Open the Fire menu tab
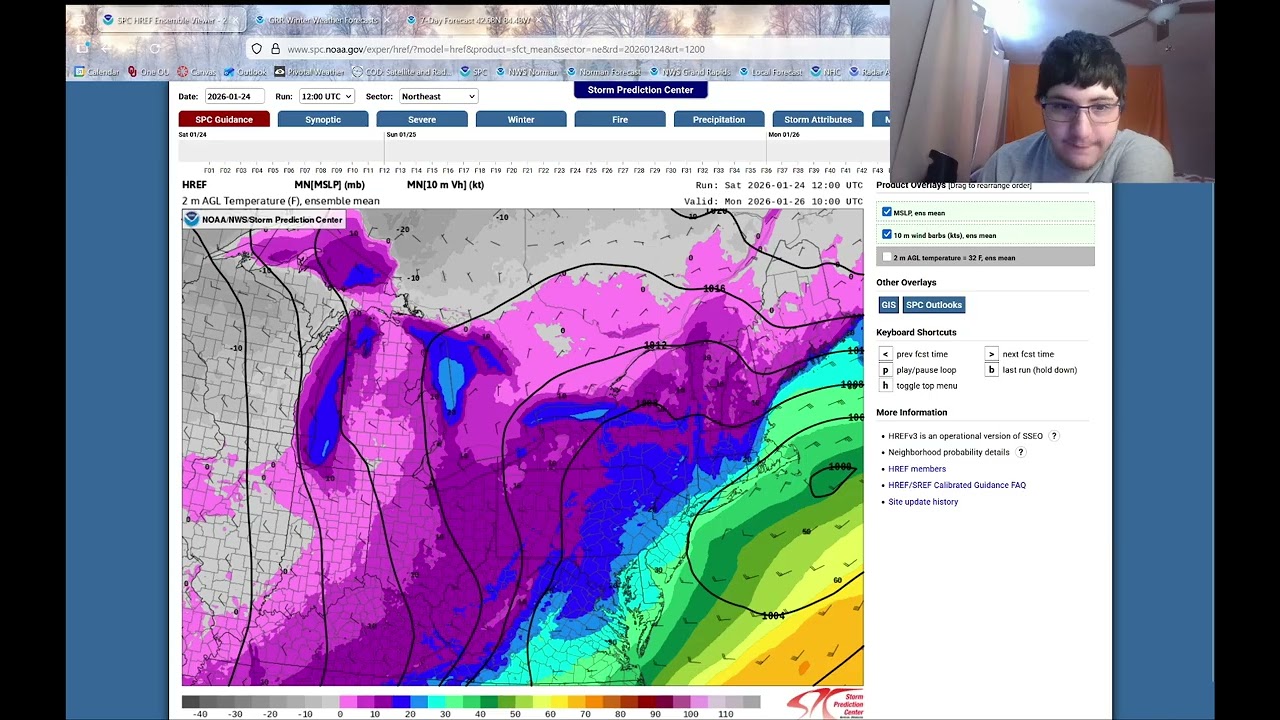 point(620,119)
